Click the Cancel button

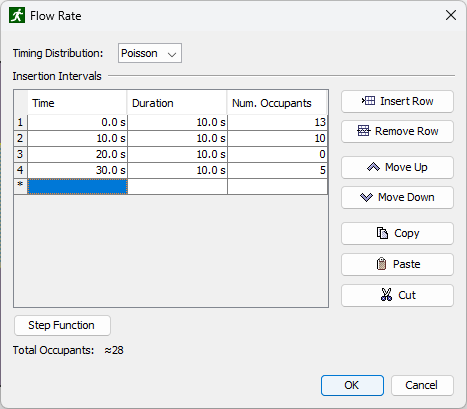point(422,385)
